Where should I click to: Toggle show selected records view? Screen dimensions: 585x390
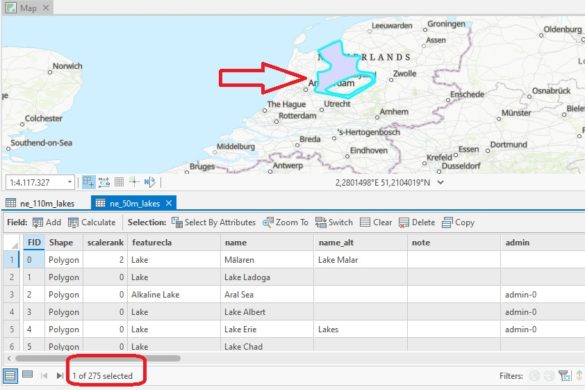click(28, 375)
